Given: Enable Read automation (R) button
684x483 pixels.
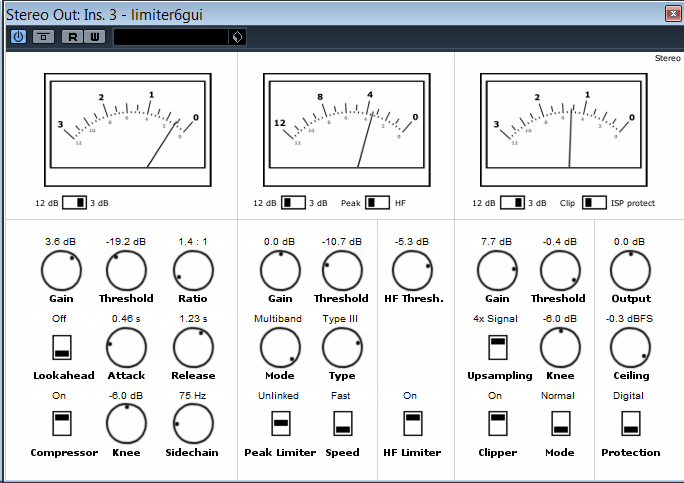Looking at the screenshot, I should (72, 37).
